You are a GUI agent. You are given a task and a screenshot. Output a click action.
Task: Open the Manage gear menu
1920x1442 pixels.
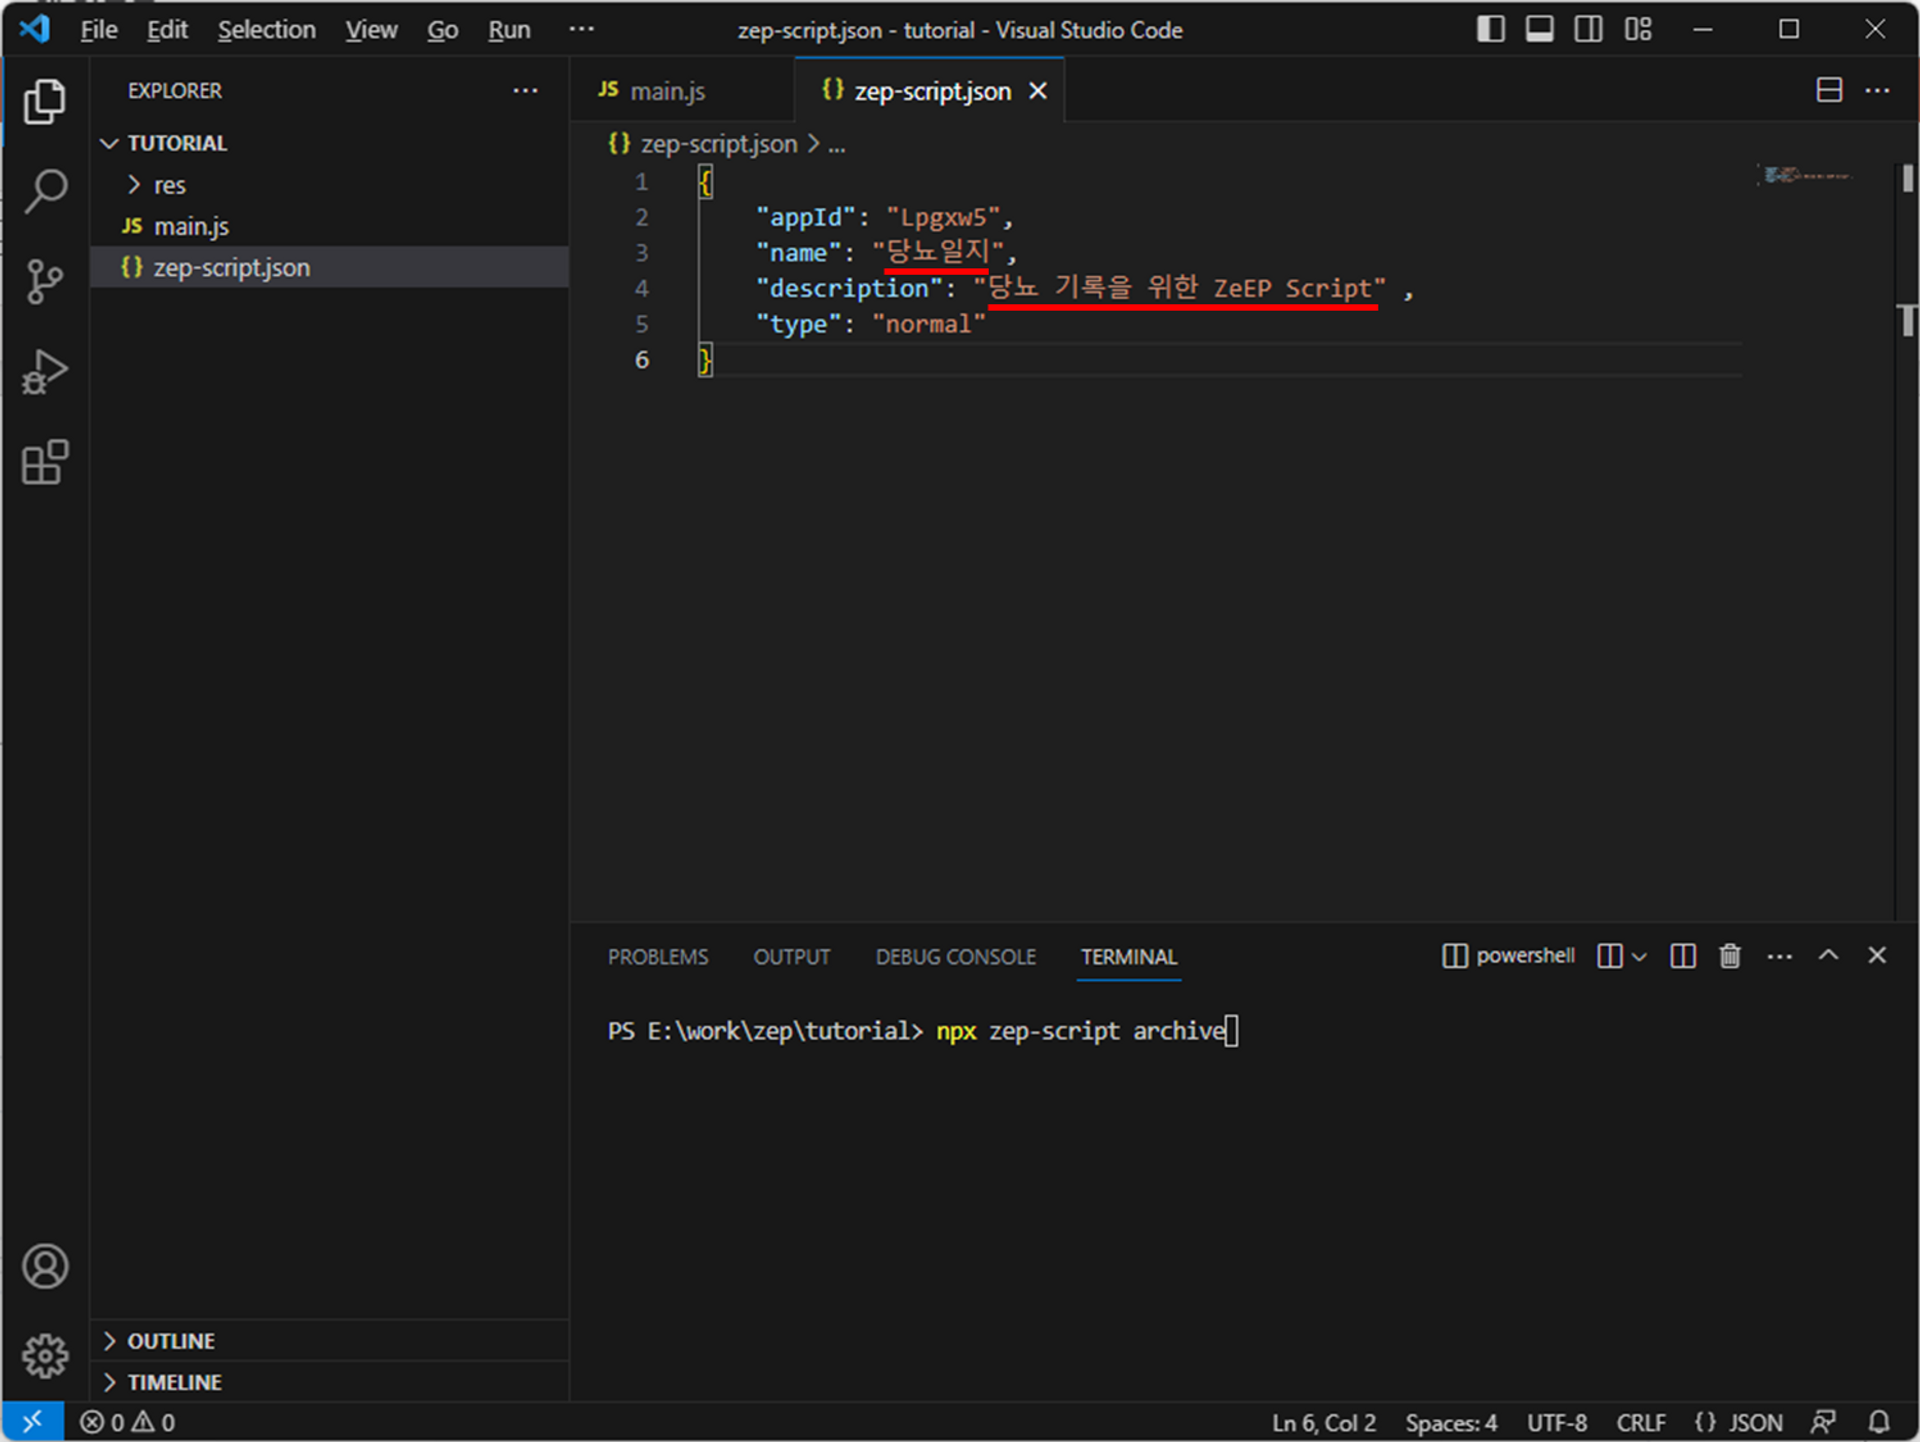coord(45,1355)
